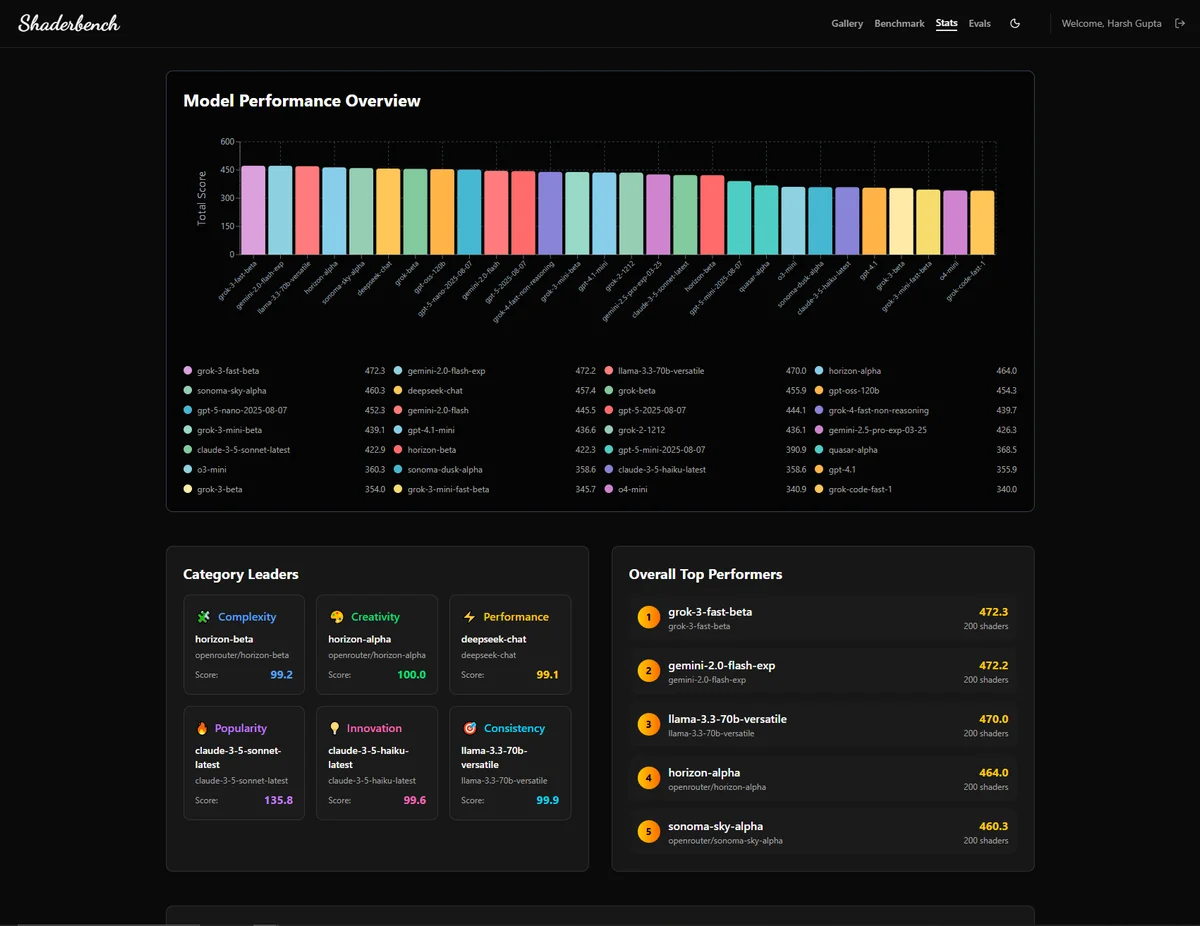Click the Innovation light bulb icon
The width and height of the screenshot is (1200, 926).
coord(336,728)
